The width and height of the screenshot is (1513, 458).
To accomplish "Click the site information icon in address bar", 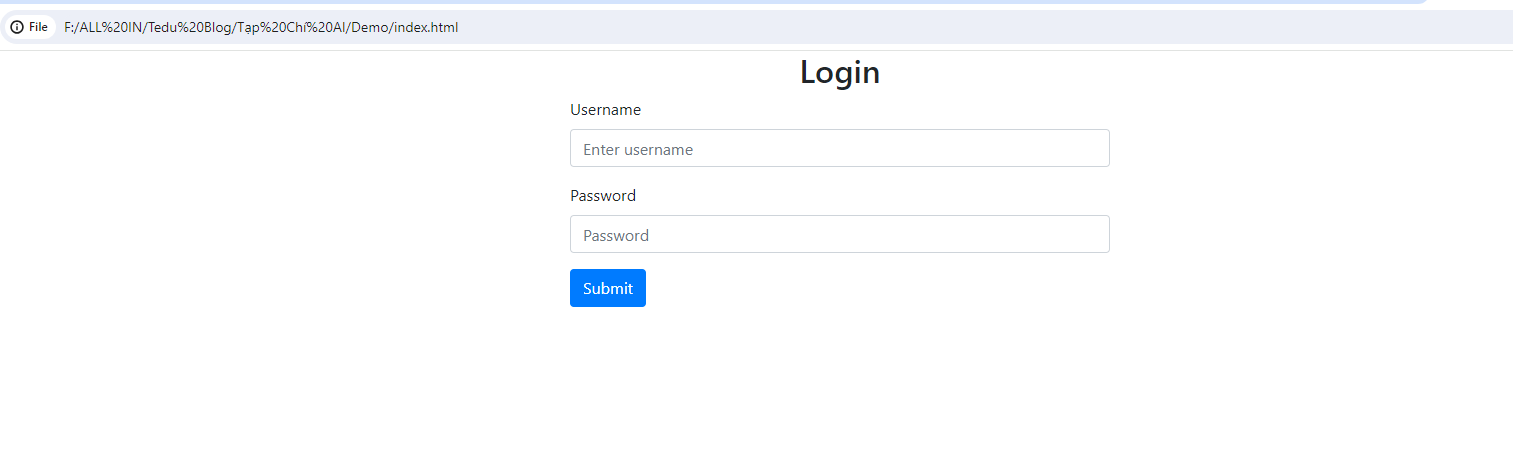I will click(x=17, y=27).
